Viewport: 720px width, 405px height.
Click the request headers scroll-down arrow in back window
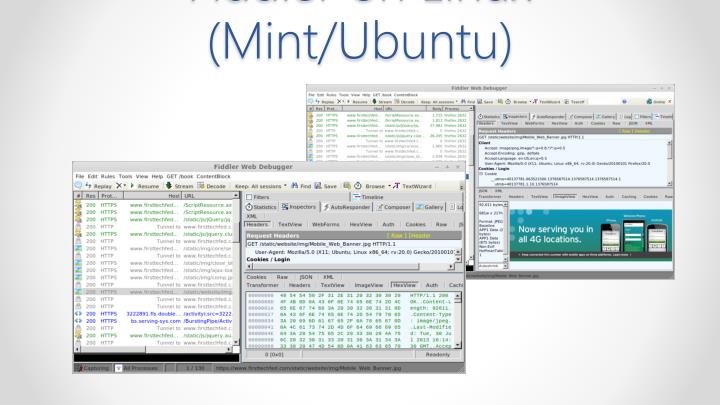coord(669,183)
